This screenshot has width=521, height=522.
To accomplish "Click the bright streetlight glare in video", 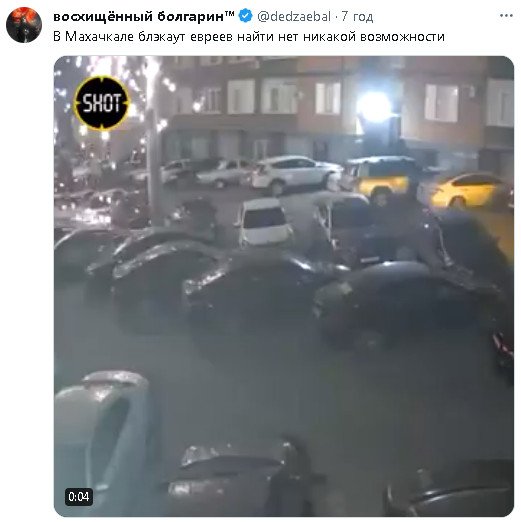I will pyautogui.click(x=374, y=106).
